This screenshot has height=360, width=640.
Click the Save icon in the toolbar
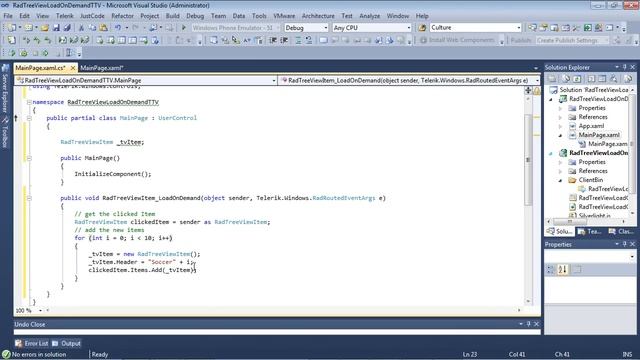(56, 28)
